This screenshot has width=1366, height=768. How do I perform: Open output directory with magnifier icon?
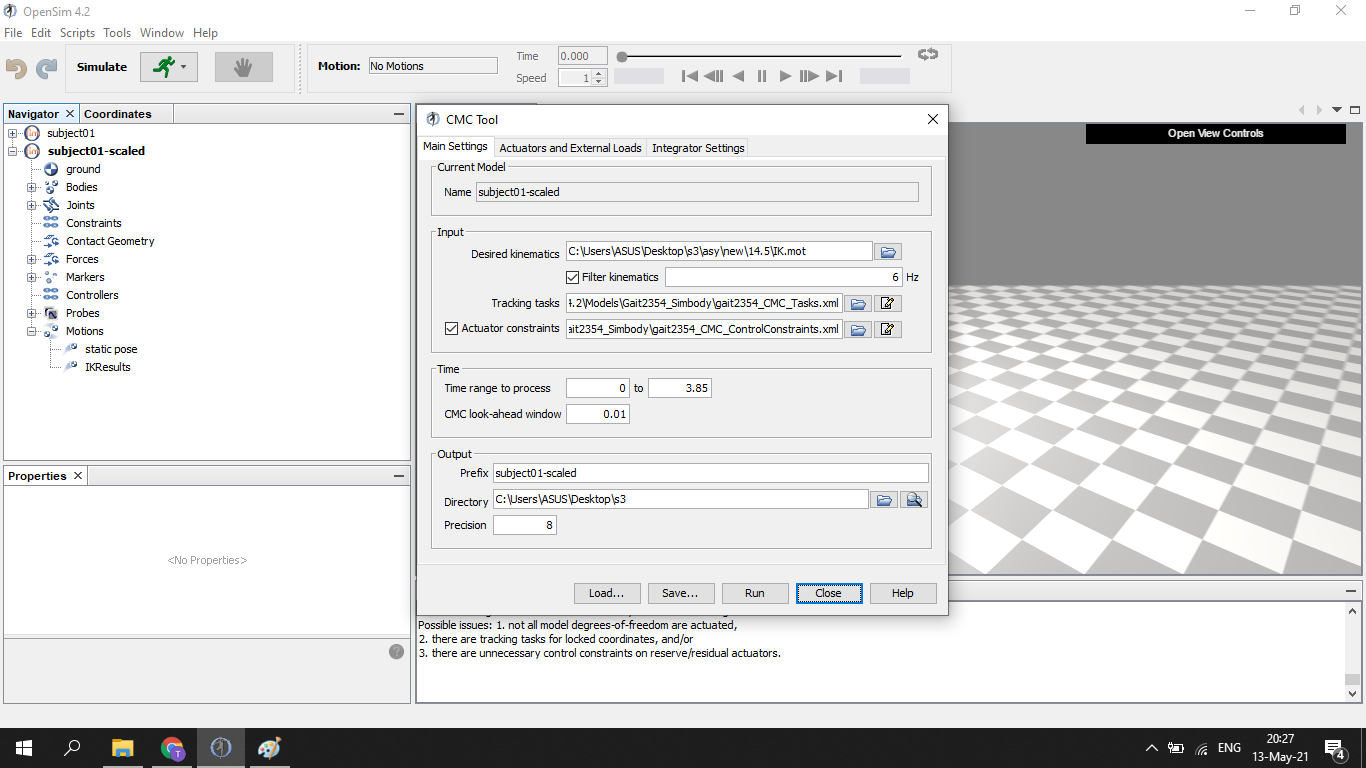click(914, 500)
